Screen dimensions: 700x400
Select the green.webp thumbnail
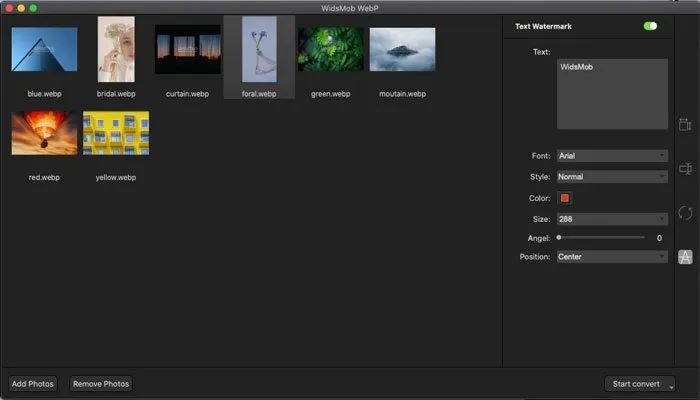(x=331, y=49)
